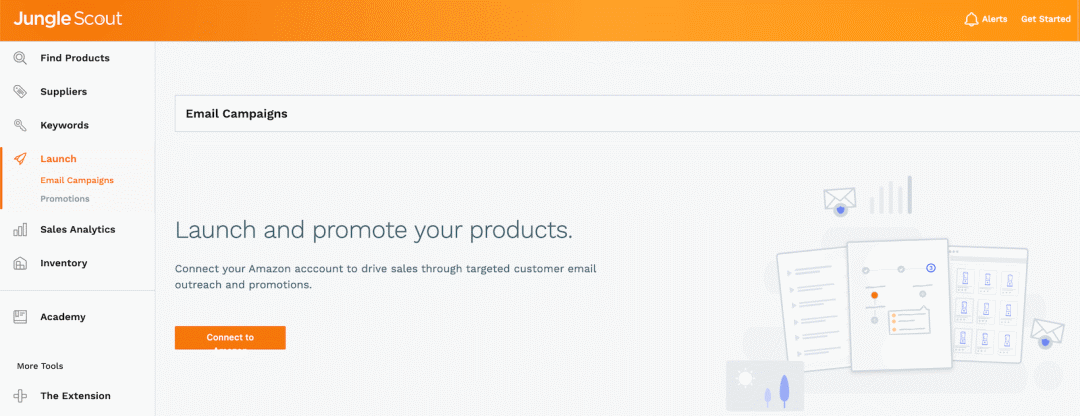Click the Academy icon in sidebar

coord(20,317)
